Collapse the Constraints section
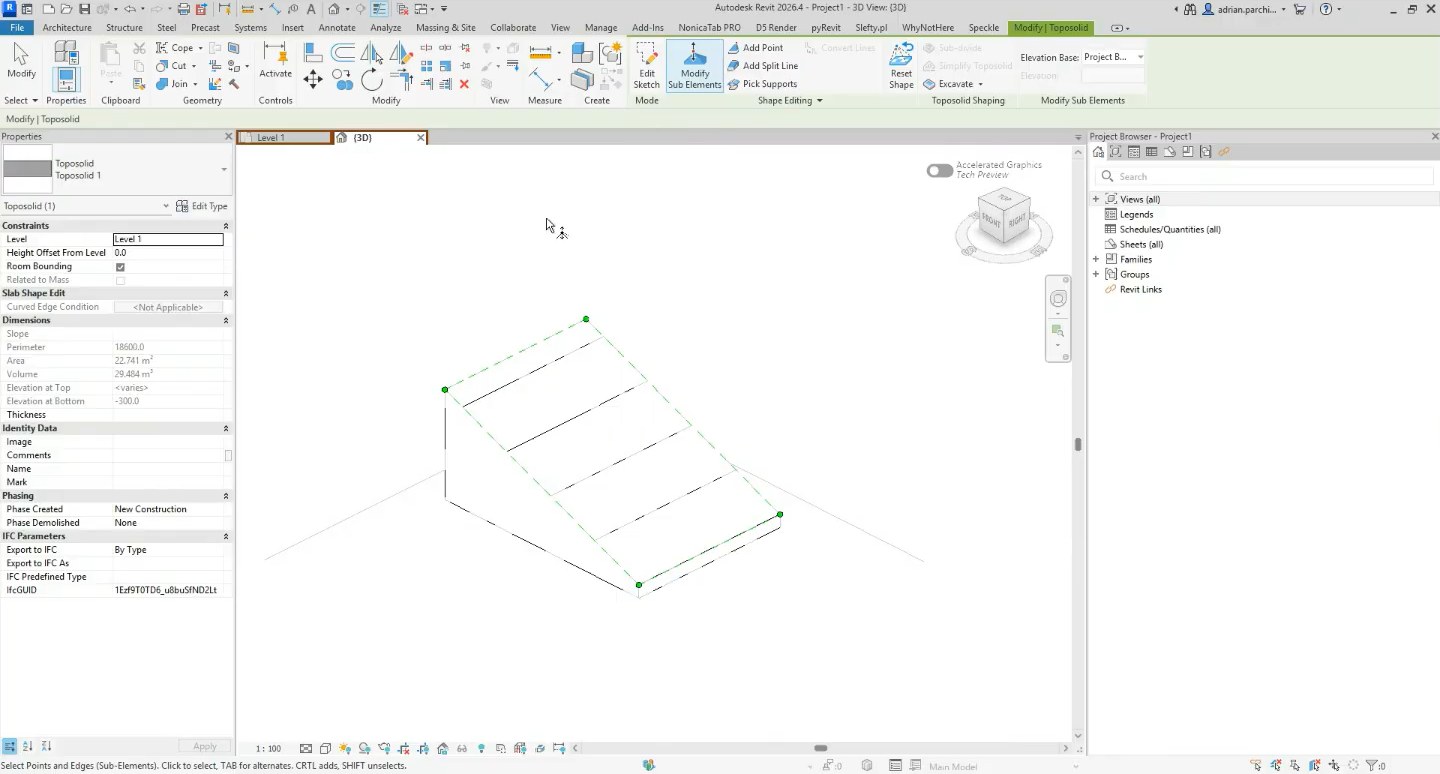This screenshot has height=774, width=1440. (x=225, y=226)
